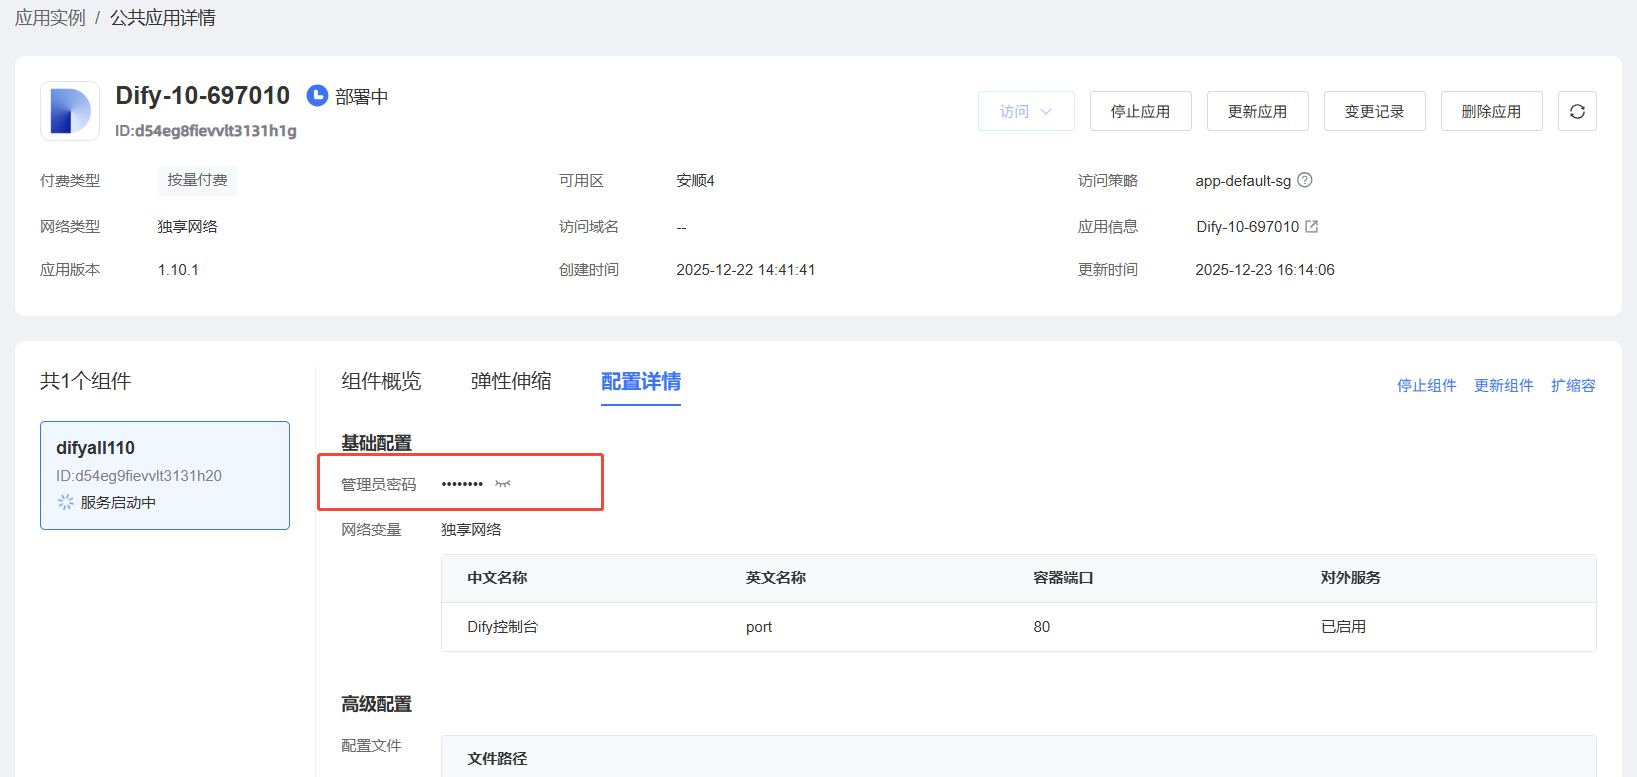Select the 配置详情 tab
This screenshot has width=1637, height=777.
(x=640, y=381)
